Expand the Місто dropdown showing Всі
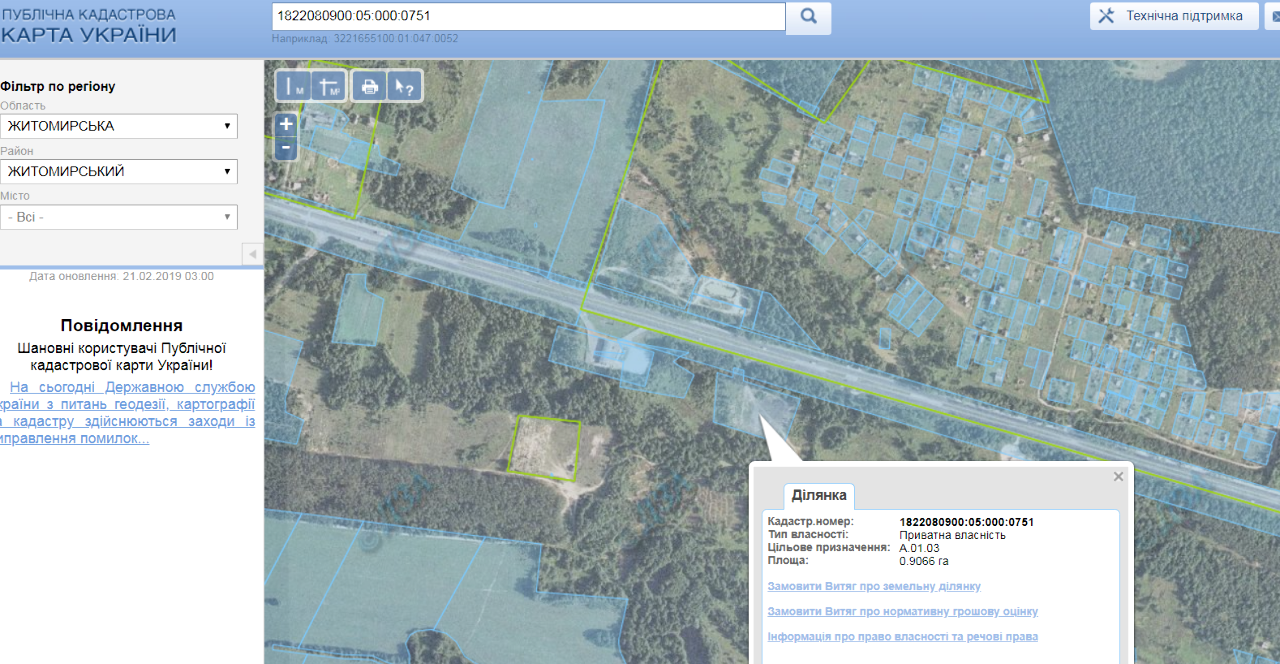Screen dimensions: 1280x664 tap(119, 217)
